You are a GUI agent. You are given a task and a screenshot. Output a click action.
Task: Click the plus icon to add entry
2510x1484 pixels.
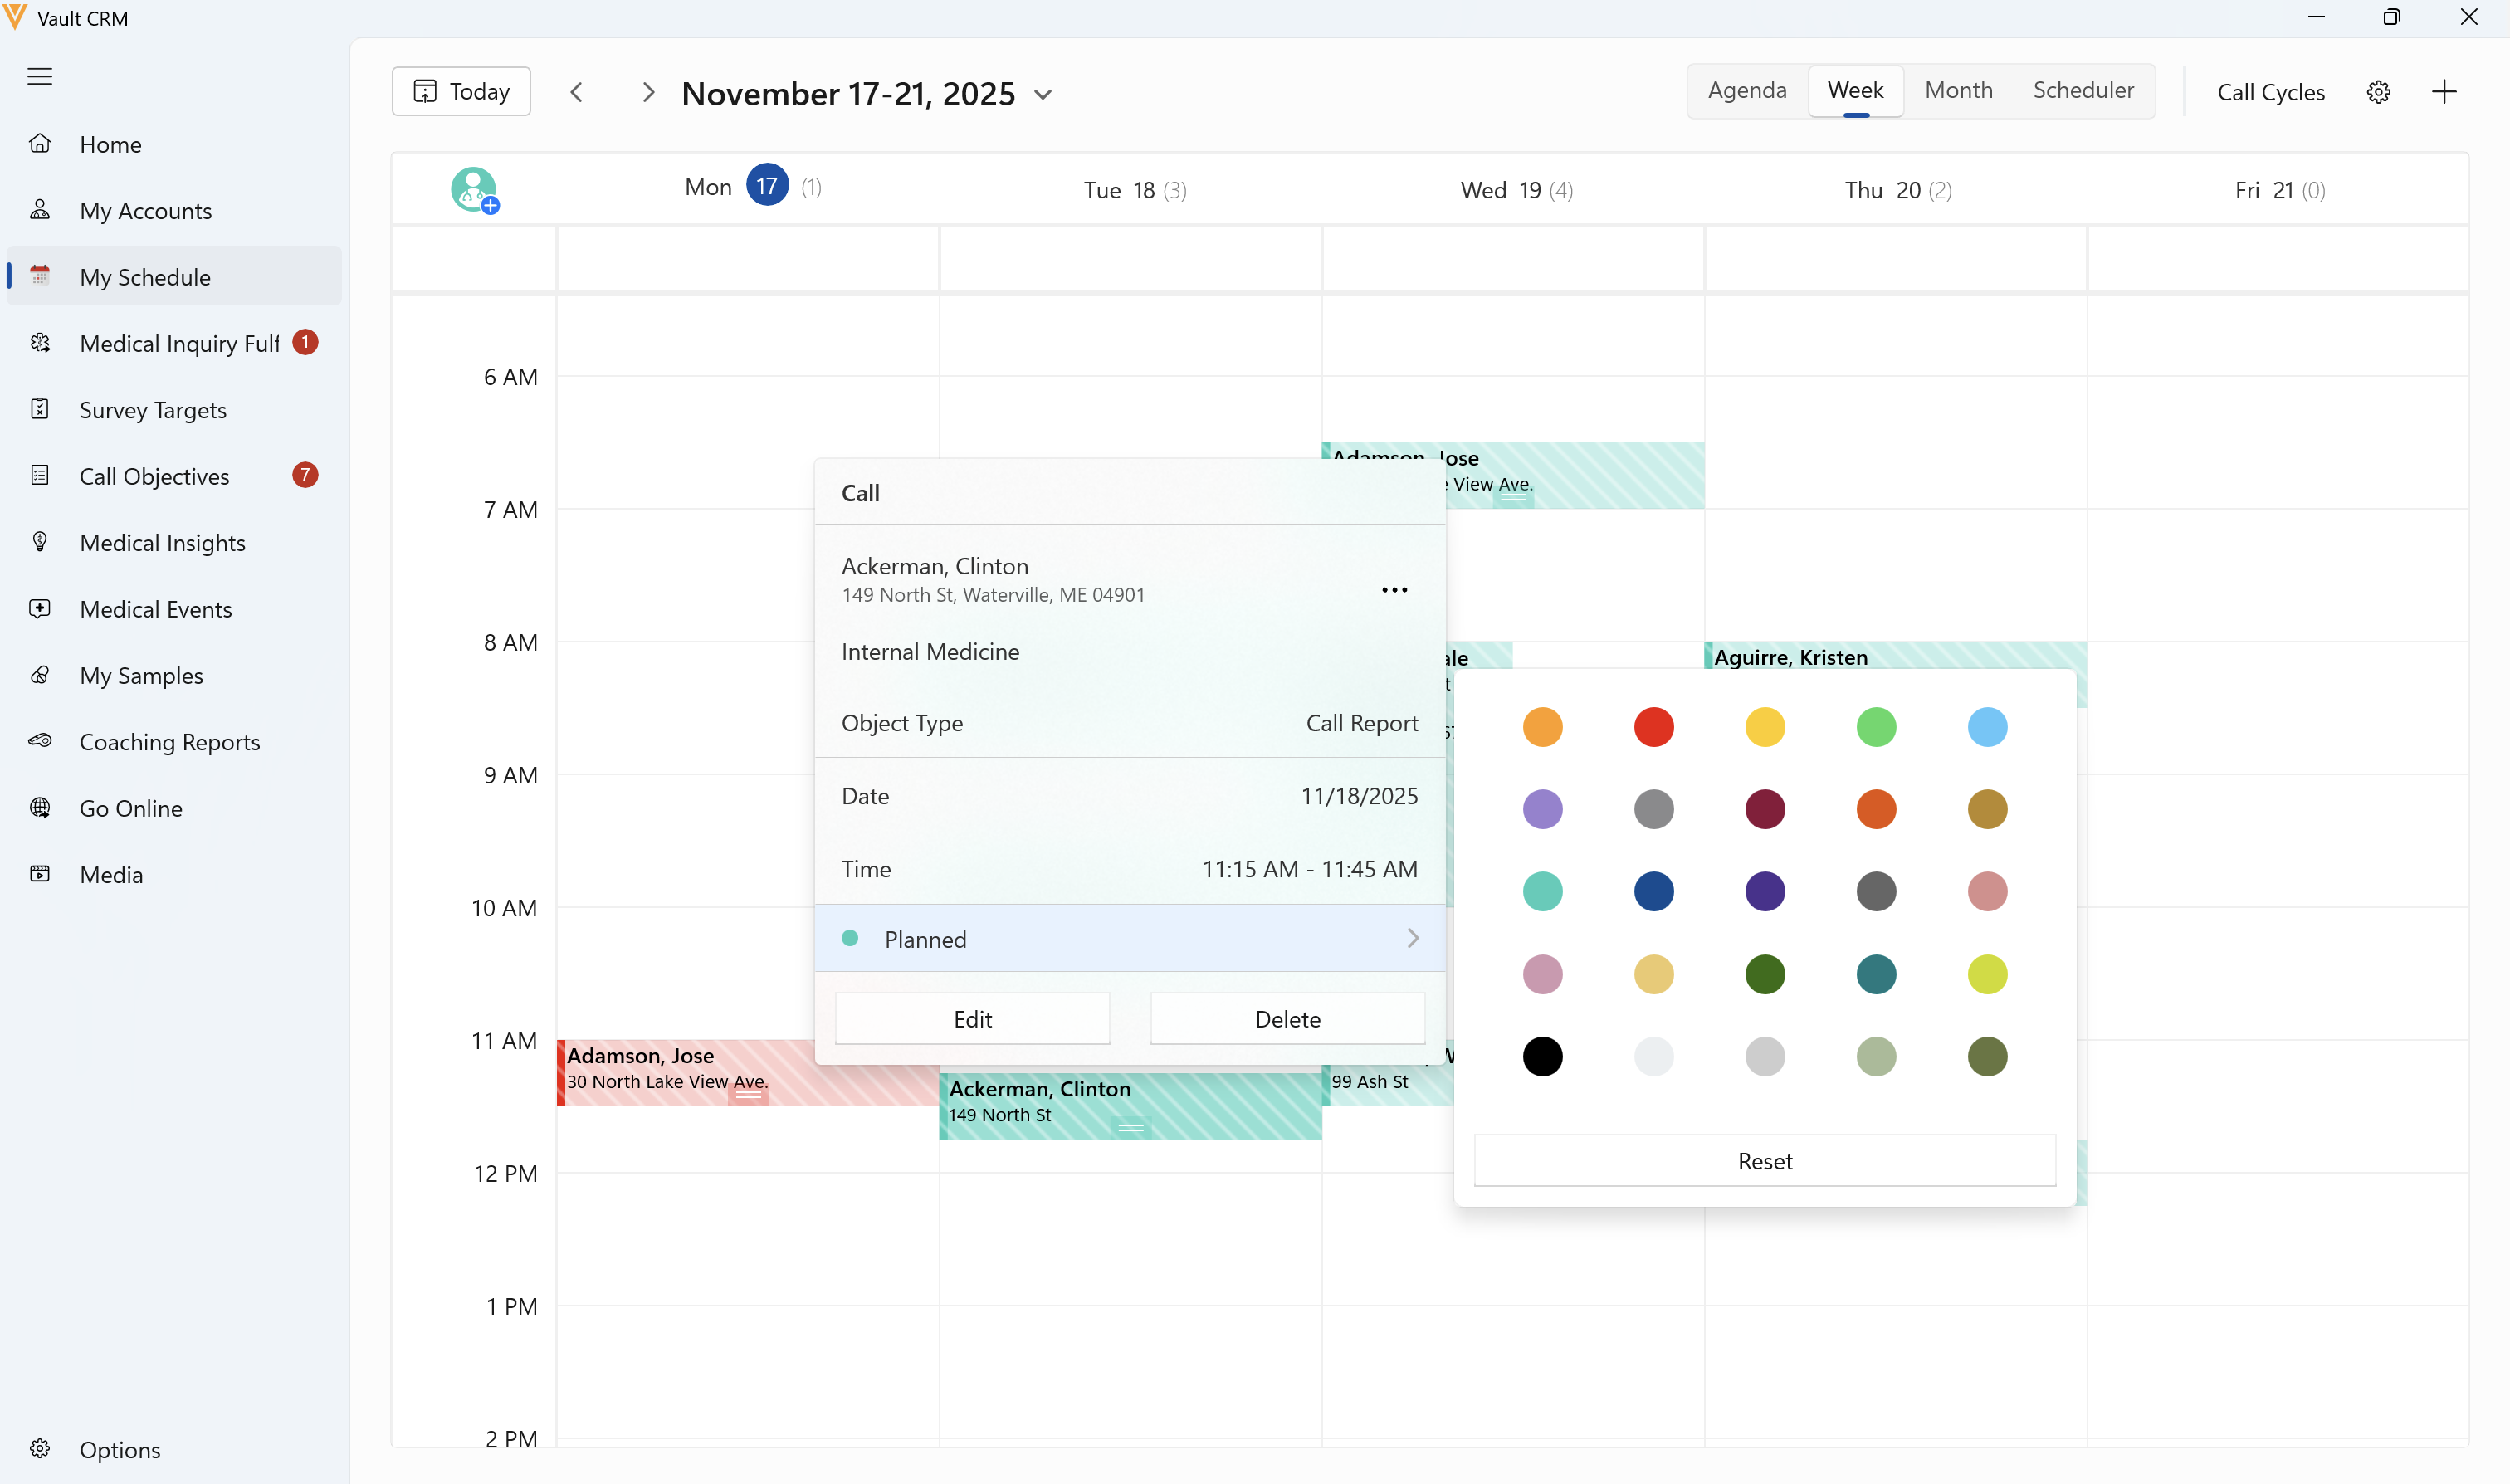click(2444, 92)
